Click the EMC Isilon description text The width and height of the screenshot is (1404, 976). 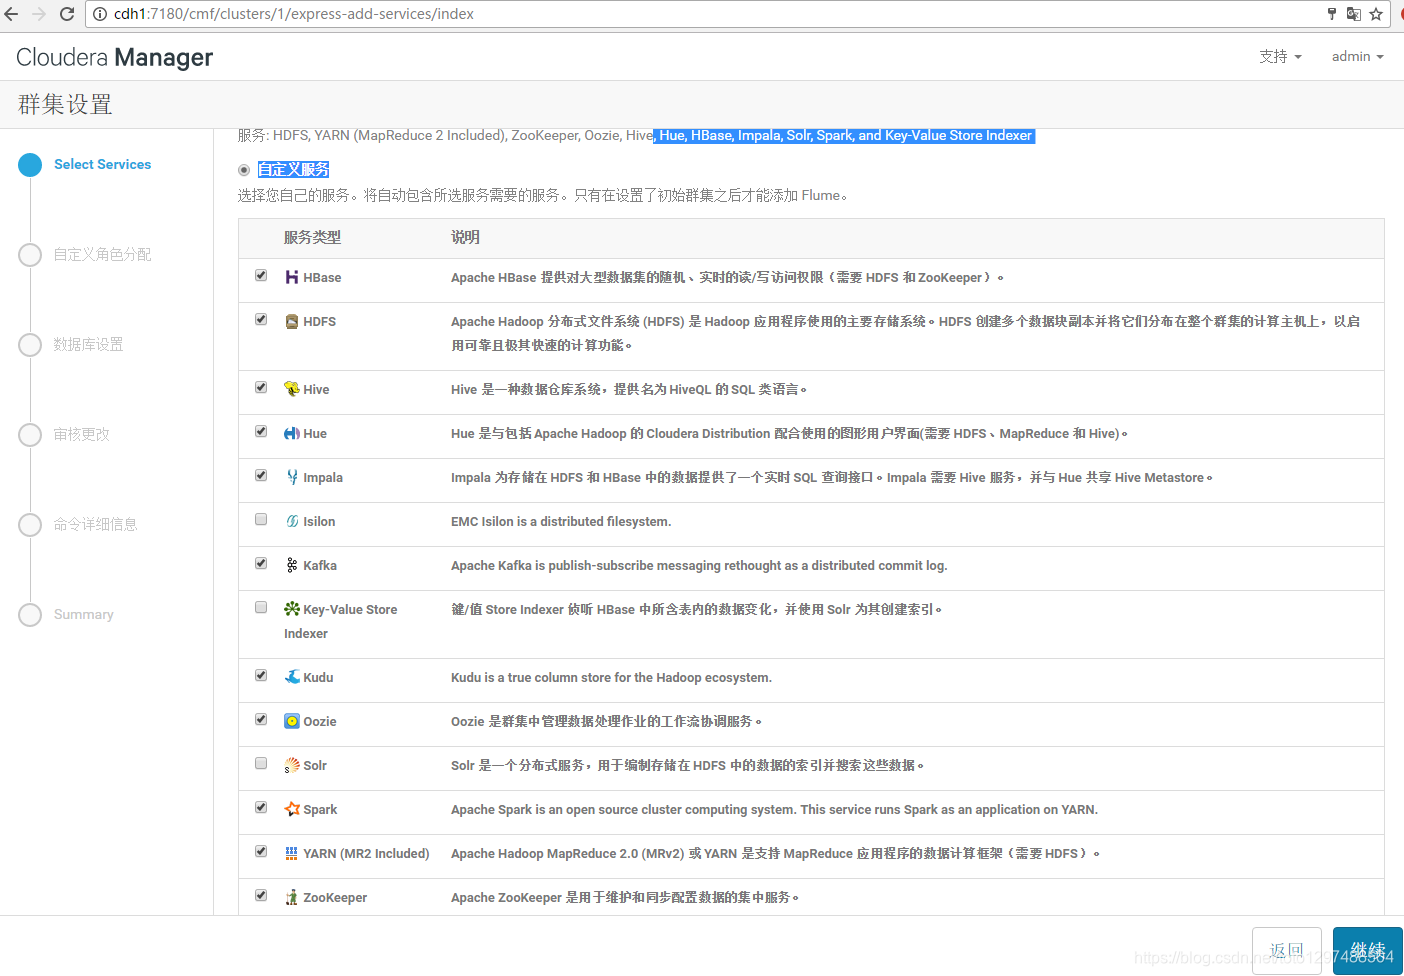pos(561,521)
